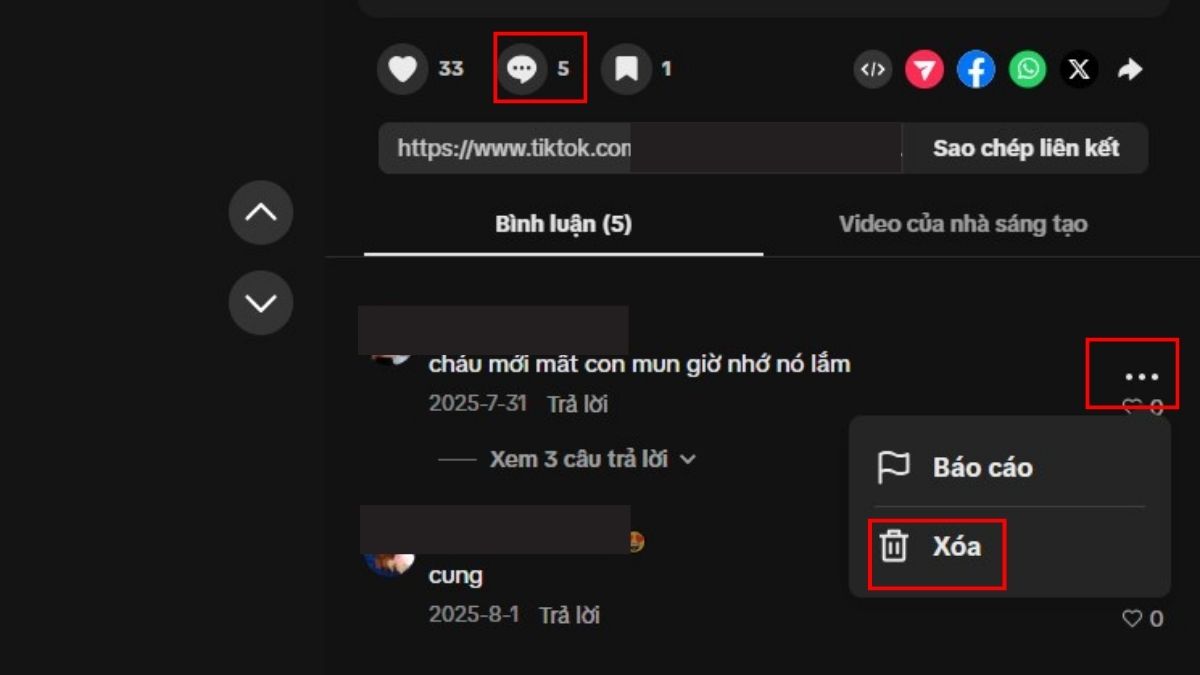Like the video with the heart icon
This screenshot has height=675, width=1200.
(x=402, y=69)
